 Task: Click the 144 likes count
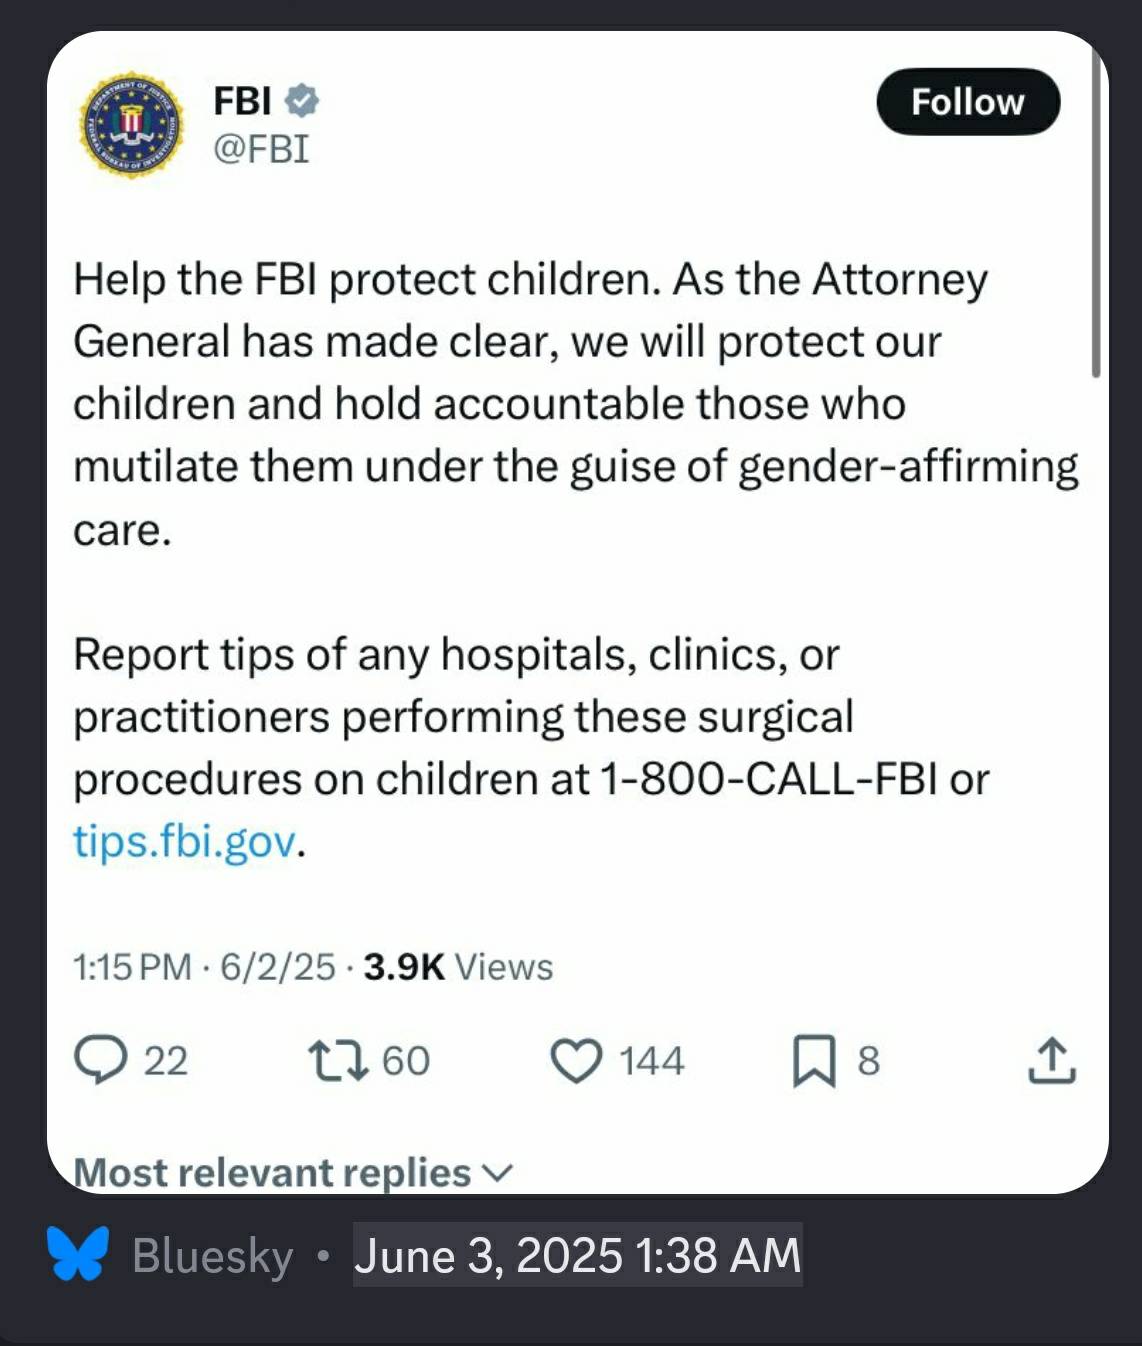pos(651,1061)
